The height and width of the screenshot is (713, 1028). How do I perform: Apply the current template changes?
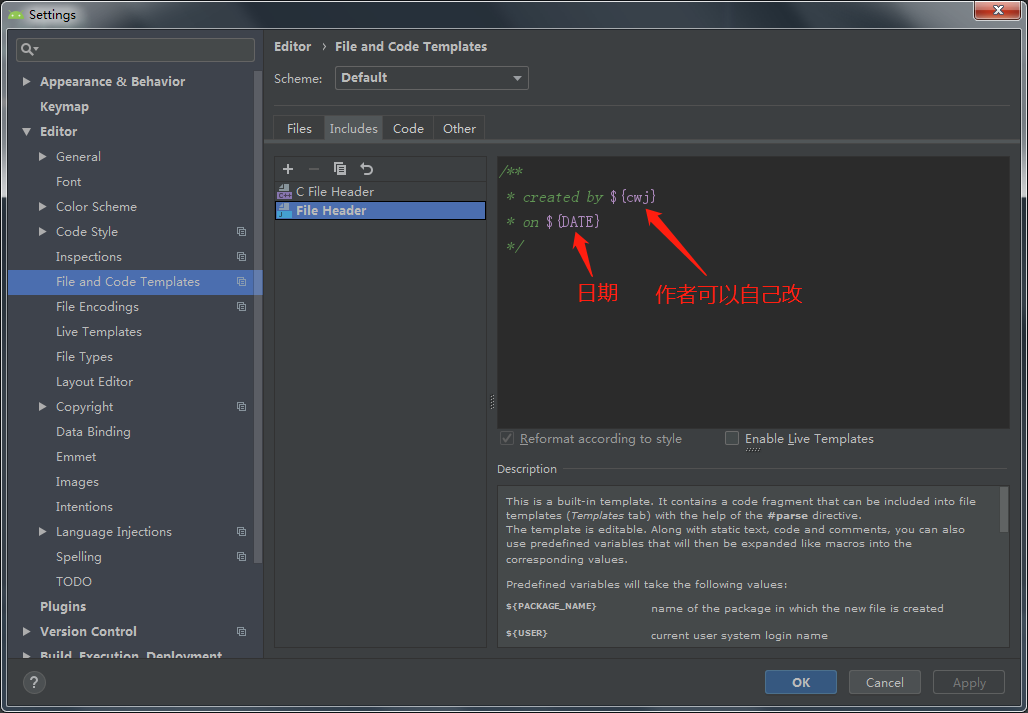click(968, 682)
